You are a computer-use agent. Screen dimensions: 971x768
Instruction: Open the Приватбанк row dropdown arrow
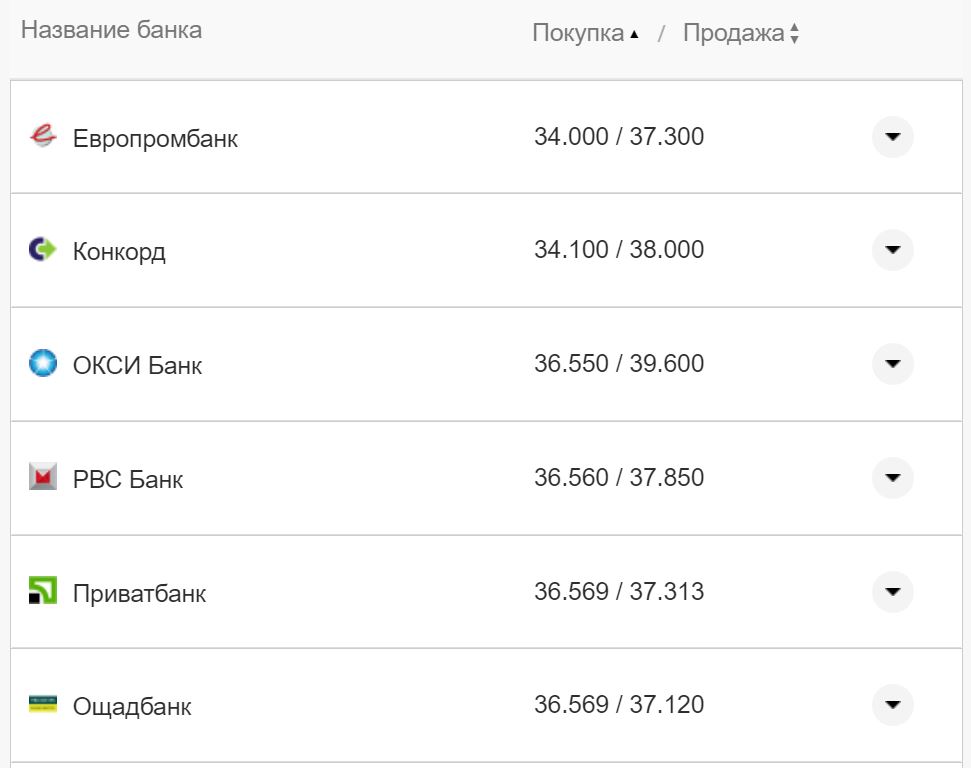coord(892,592)
